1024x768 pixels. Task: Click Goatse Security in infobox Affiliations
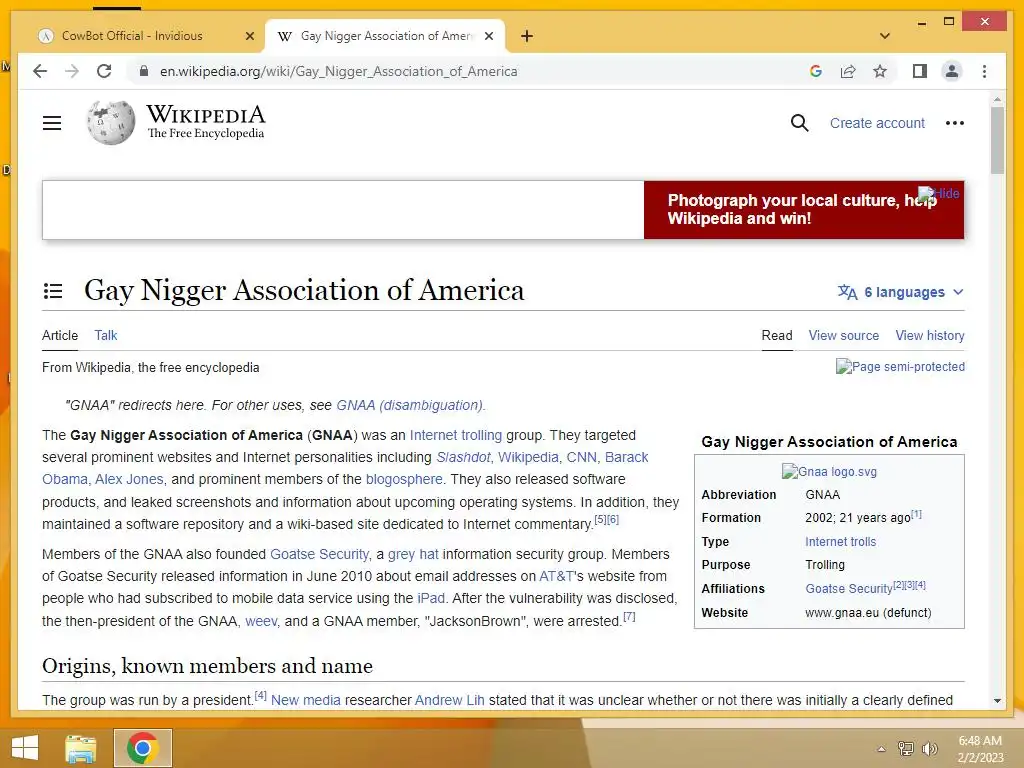tap(848, 588)
